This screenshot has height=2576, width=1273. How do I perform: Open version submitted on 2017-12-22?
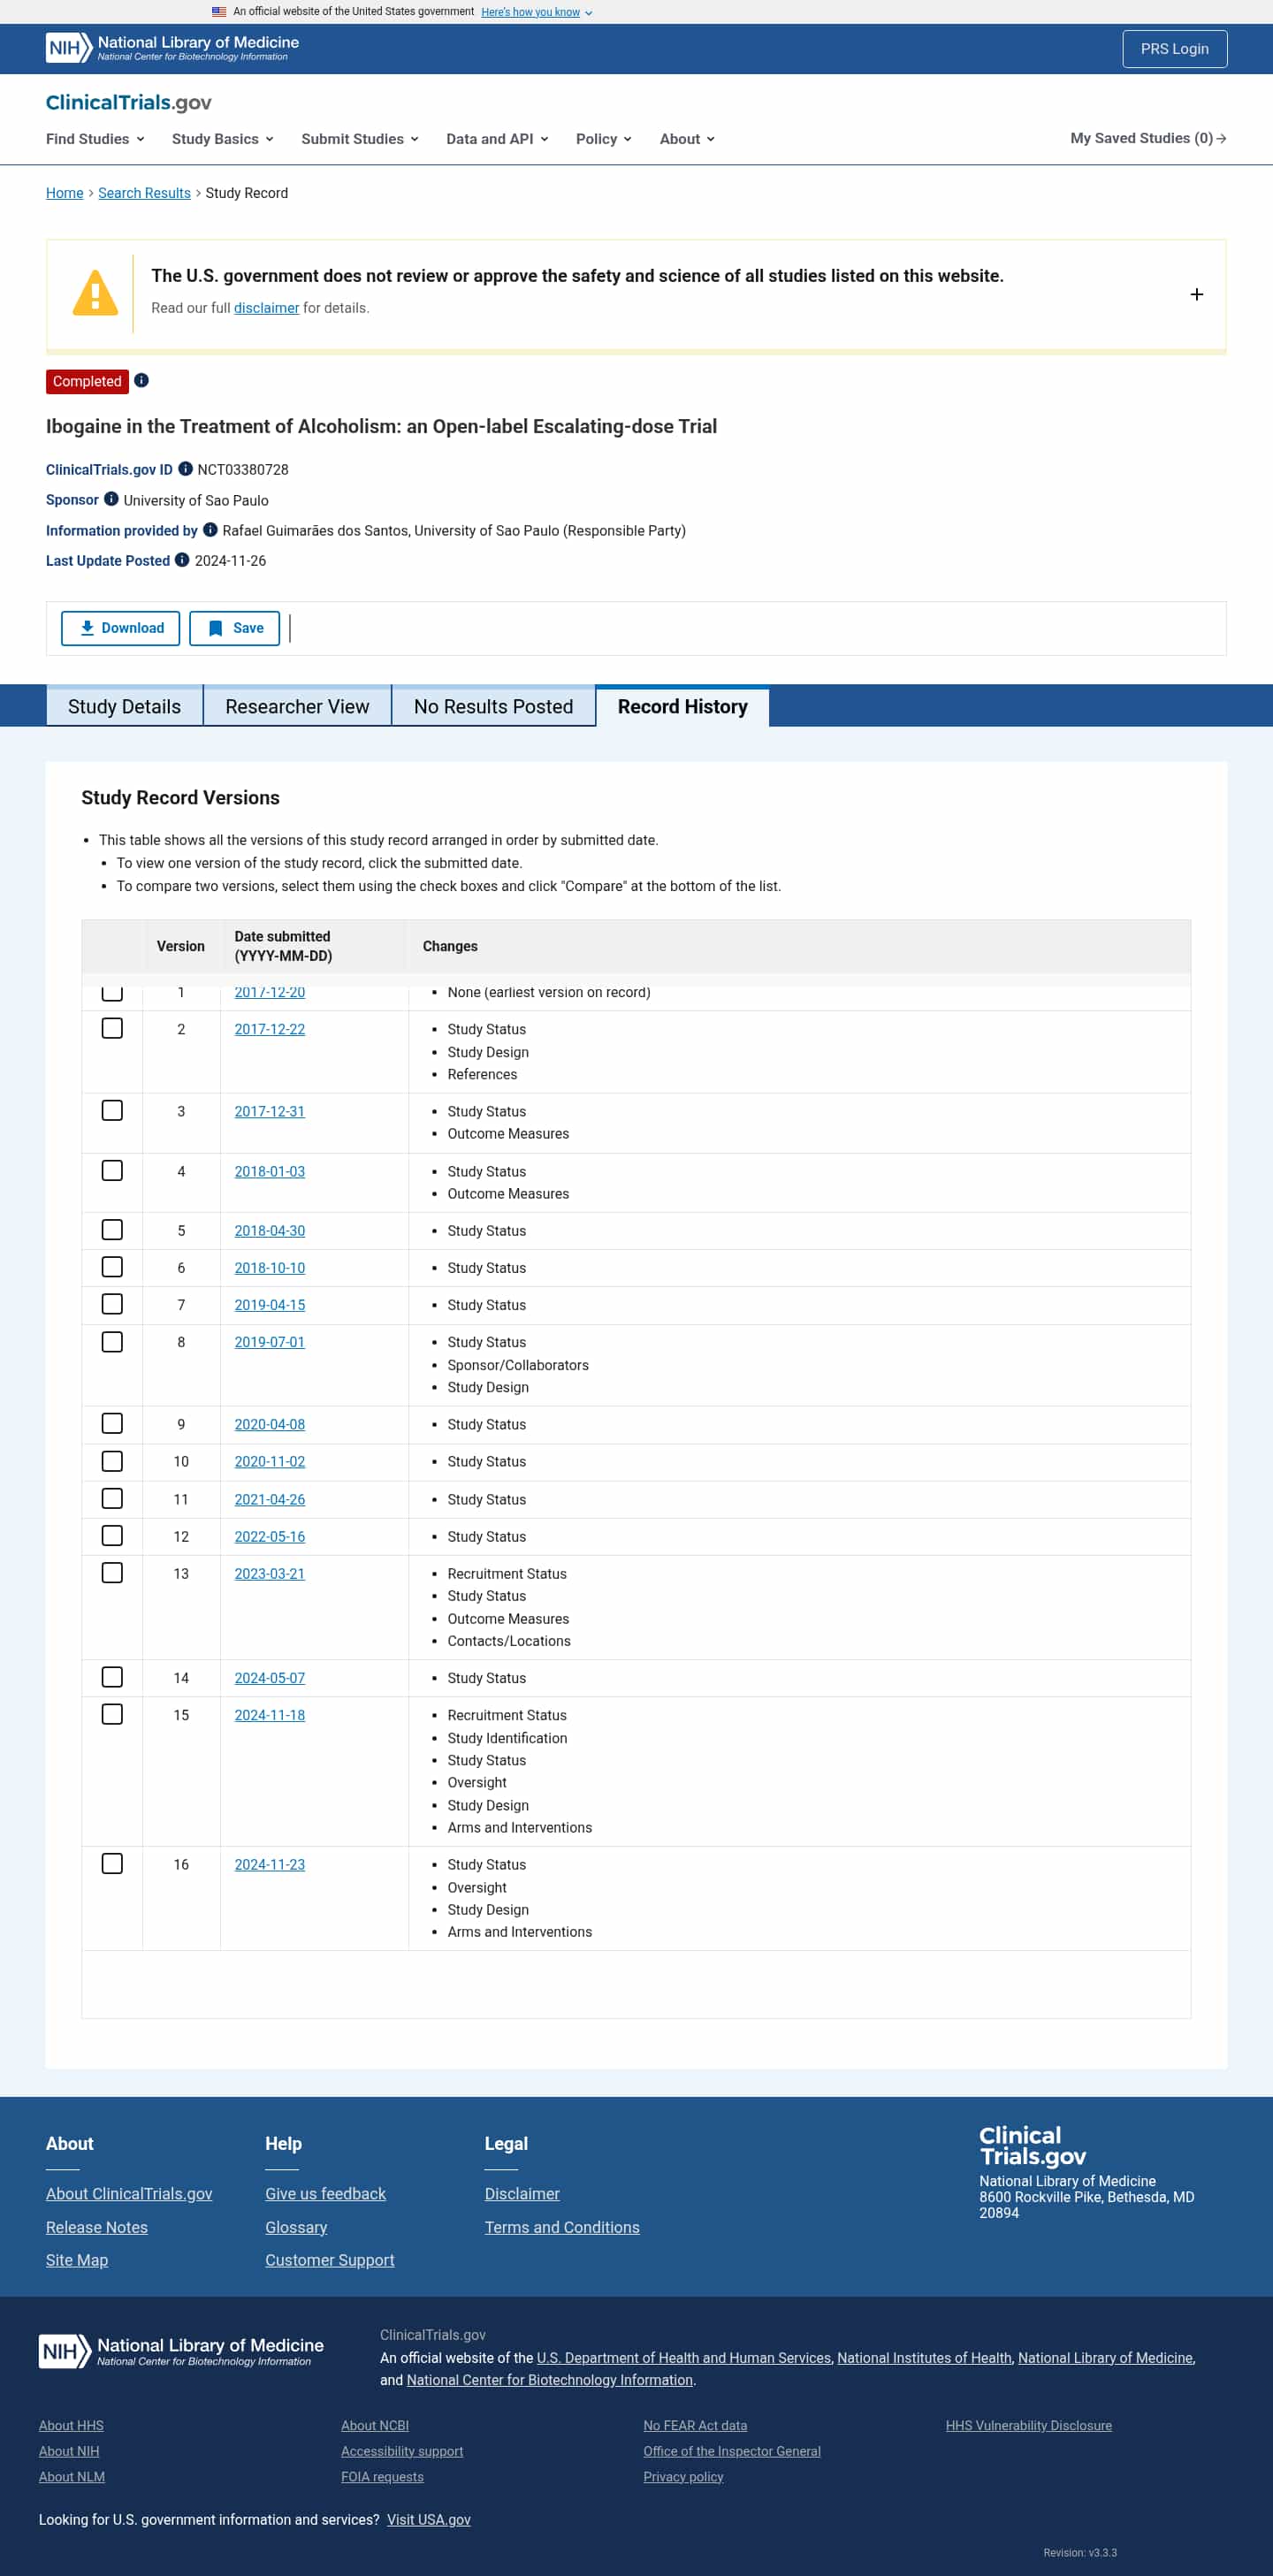click(270, 1029)
